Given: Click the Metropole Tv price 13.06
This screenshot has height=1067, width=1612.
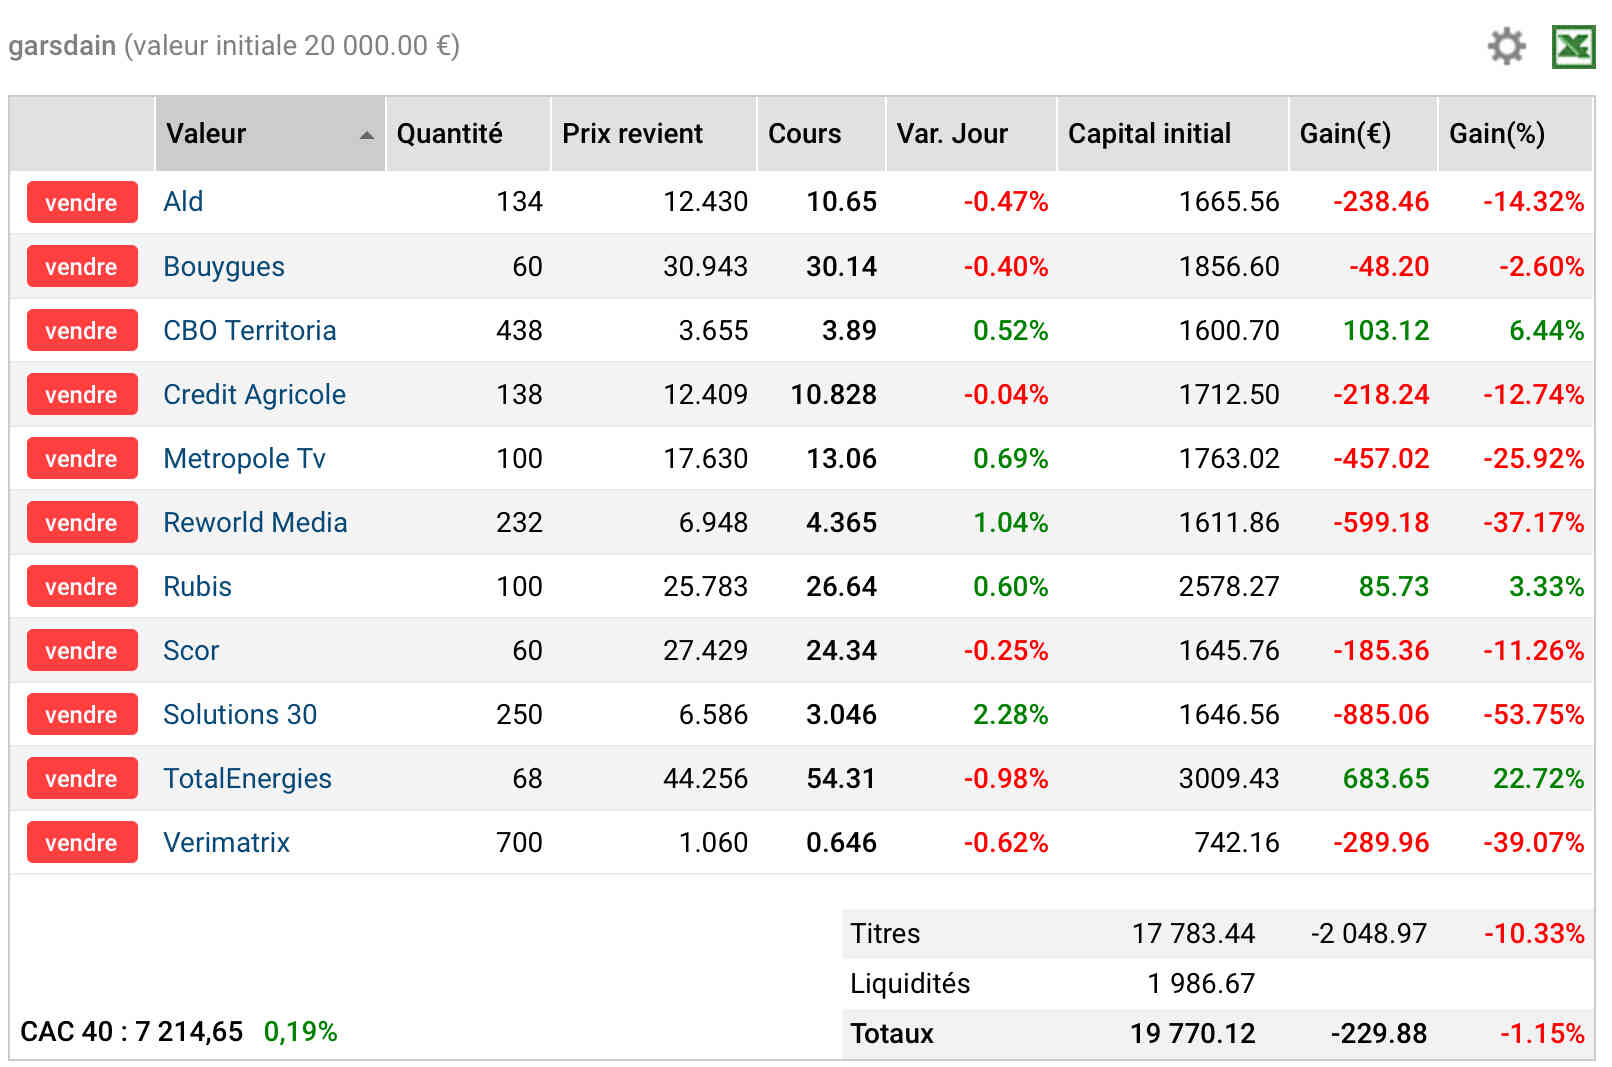Looking at the screenshot, I should coord(841,458).
